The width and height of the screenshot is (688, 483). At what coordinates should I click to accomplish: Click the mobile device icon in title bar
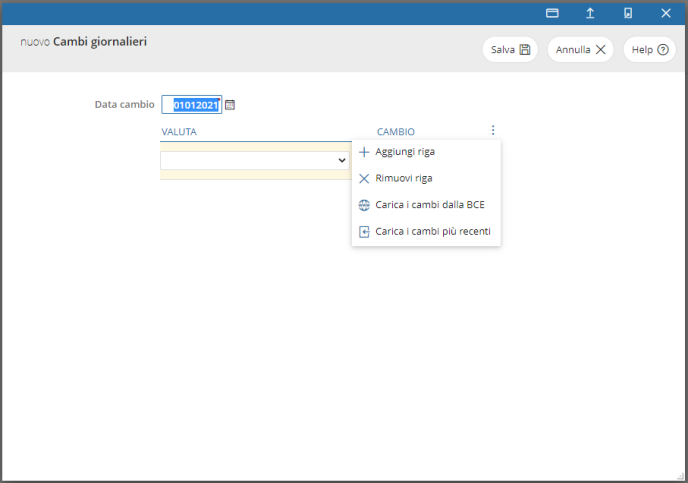click(x=628, y=13)
